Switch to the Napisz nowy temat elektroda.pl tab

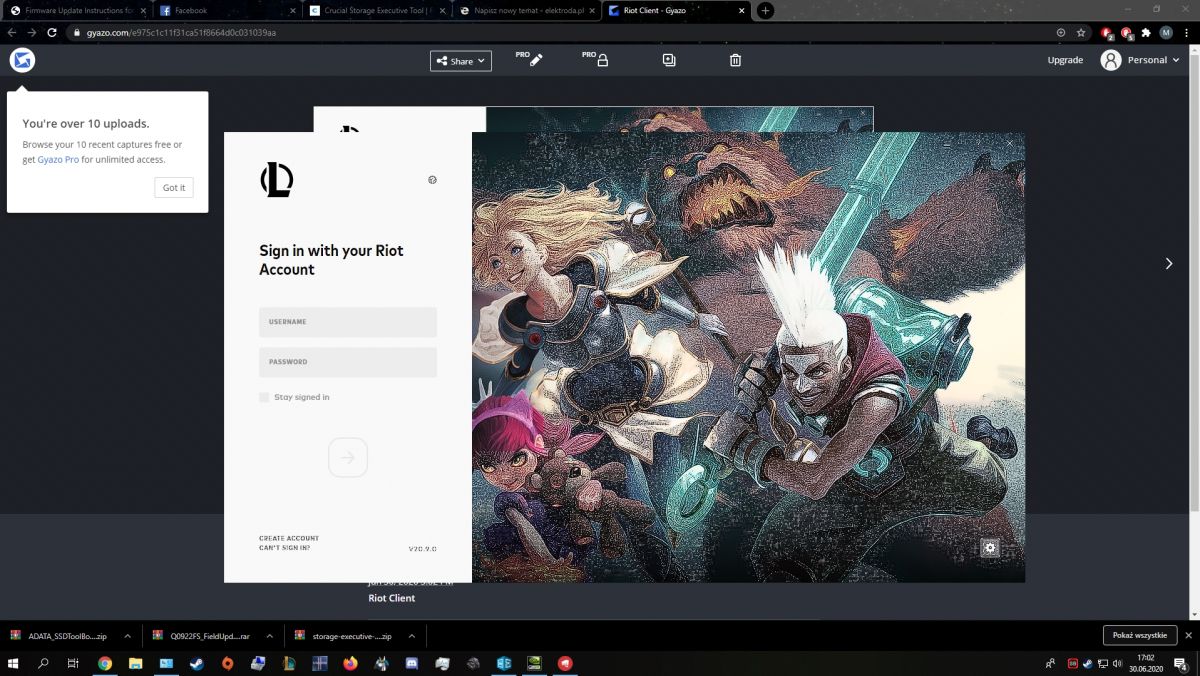click(x=526, y=10)
